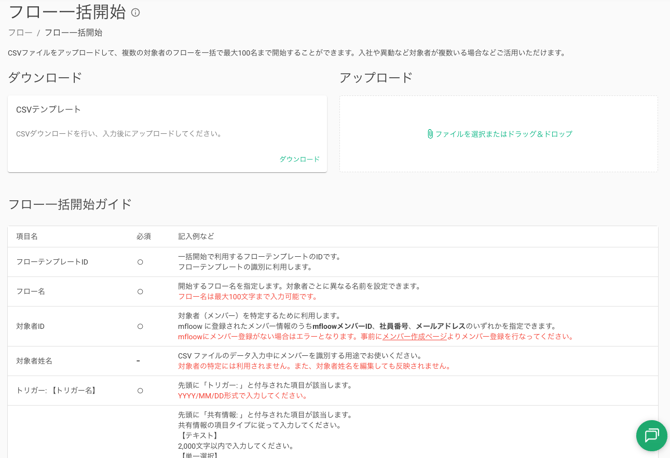Click red note YYYY/MM/DD形式で入力してください
Screen dimensions: 670x458
pyautogui.click(x=242, y=396)
